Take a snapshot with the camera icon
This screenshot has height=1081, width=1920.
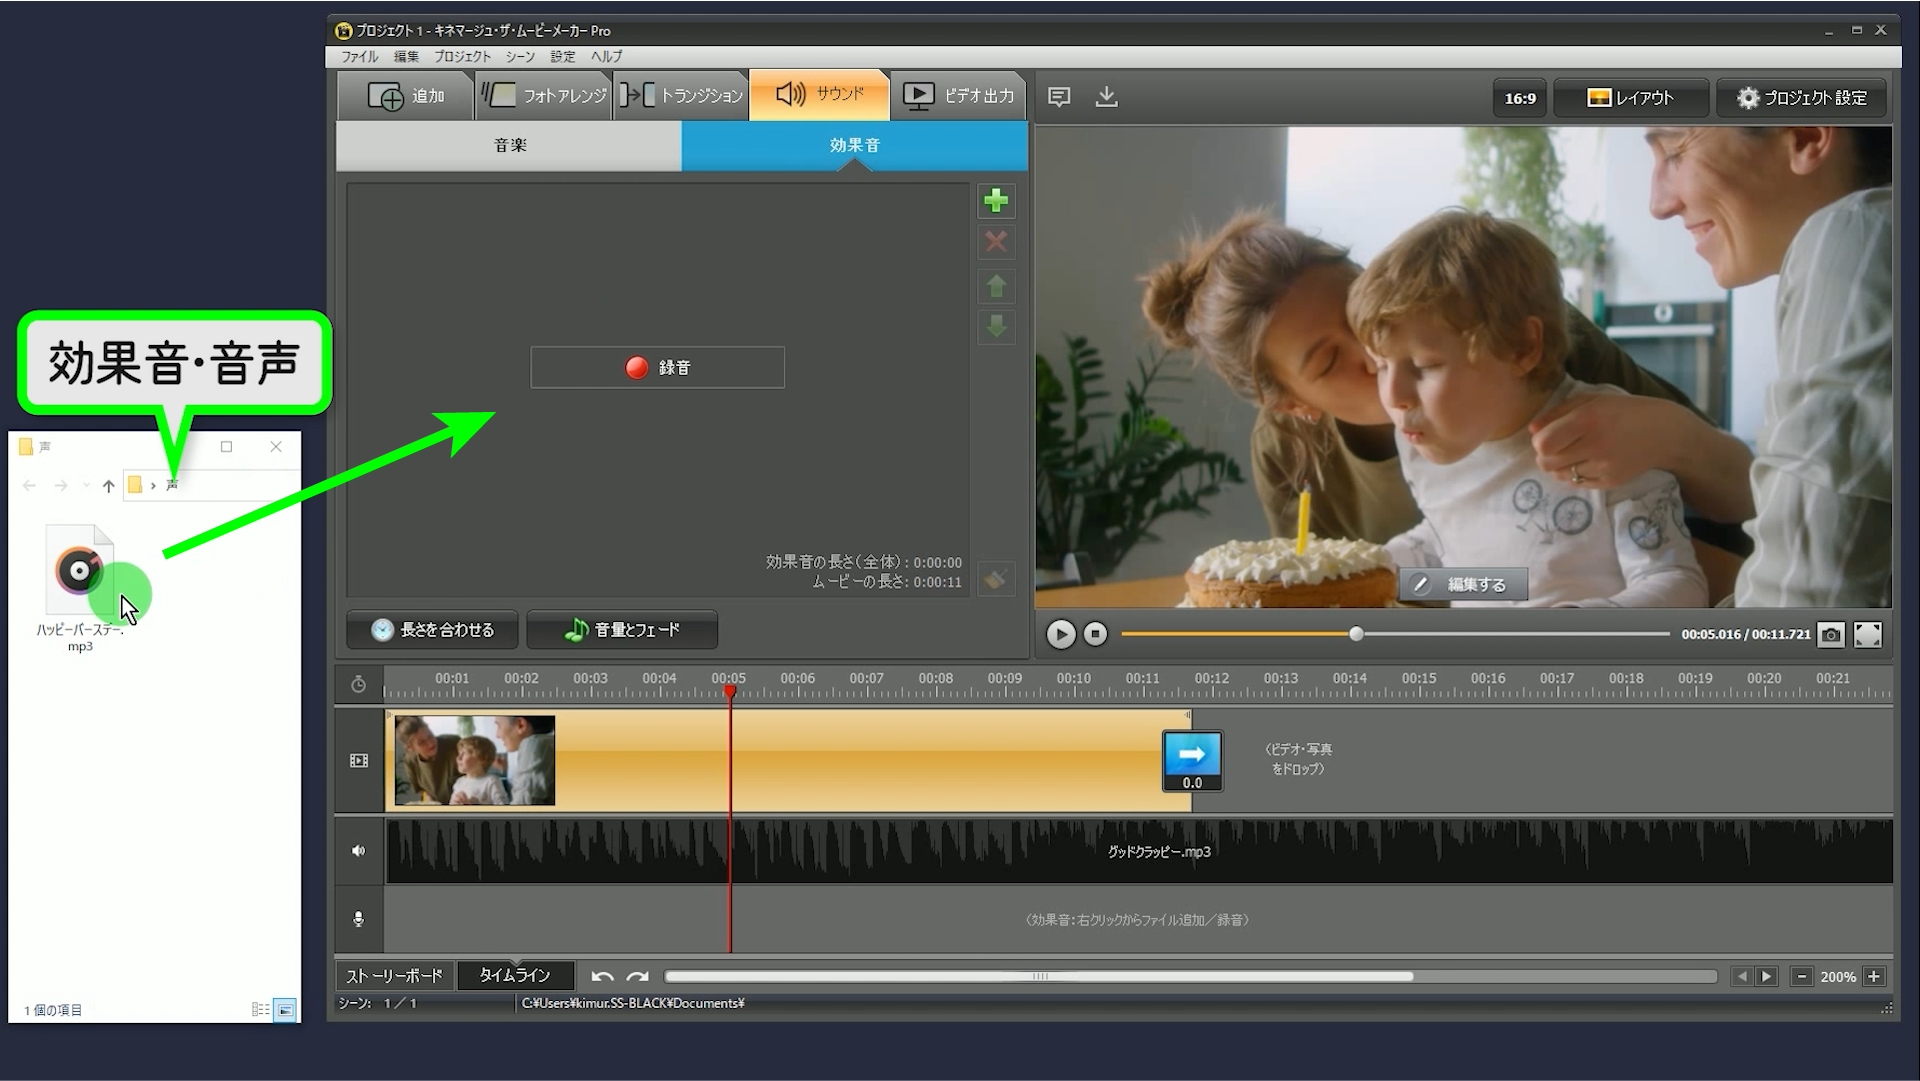point(1830,635)
